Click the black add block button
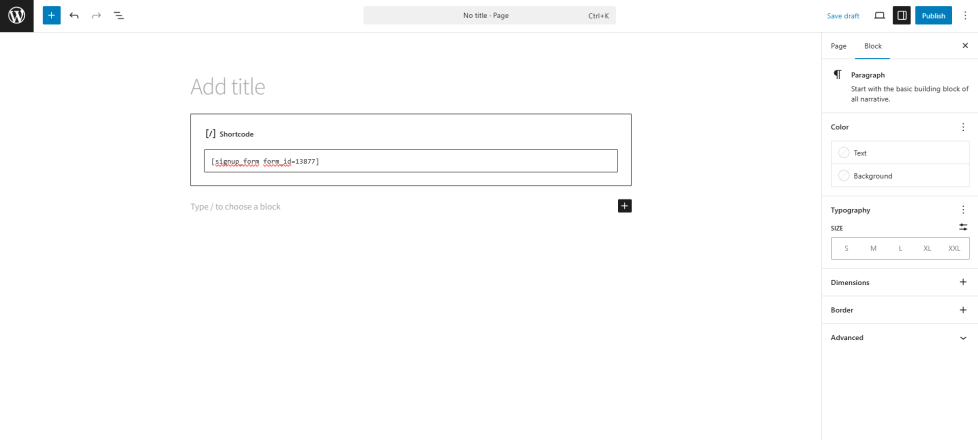 click(x=624, y=206)
